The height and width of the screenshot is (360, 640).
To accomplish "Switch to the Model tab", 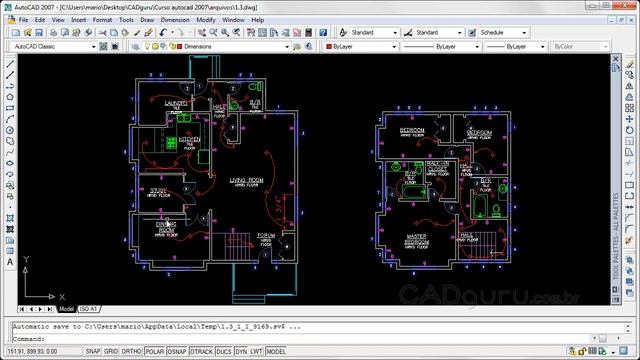I will (66, 309).
